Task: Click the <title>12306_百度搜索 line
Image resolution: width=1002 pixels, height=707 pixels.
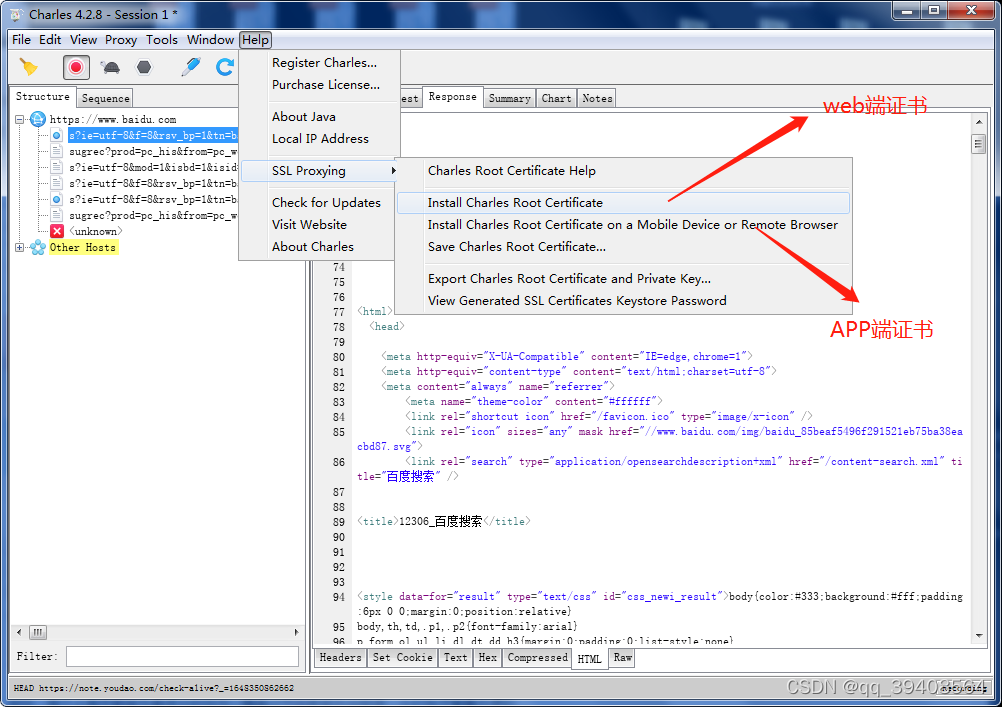Action: (x=443, y=522)
